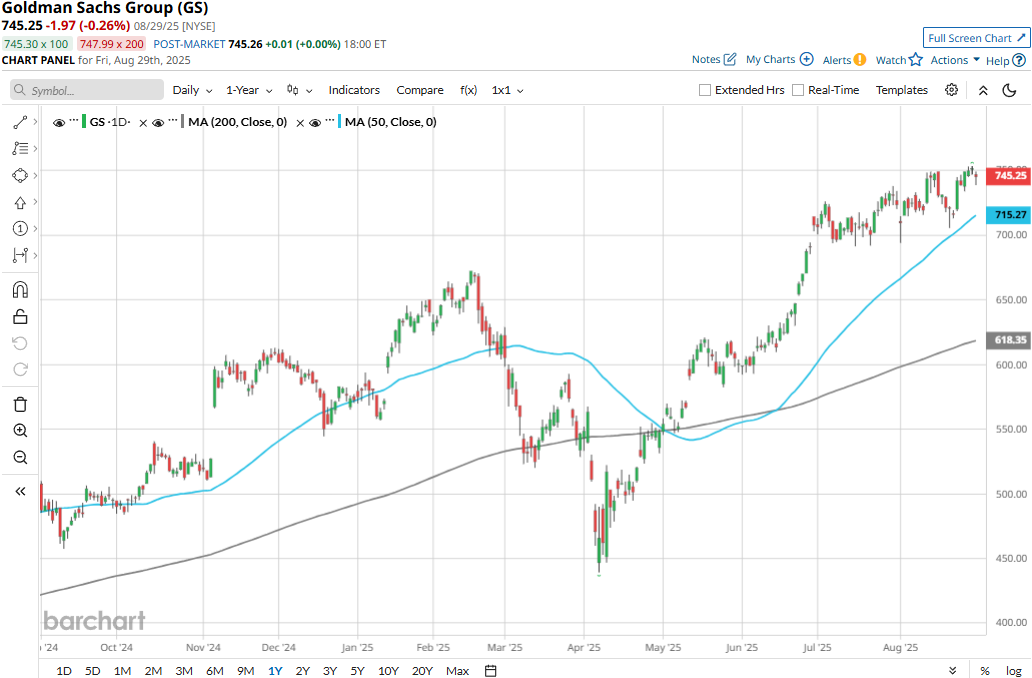The width and height of the screenshot is (1032, 678).
Task: Open more options for MA (200, Close, 0)
Action: (x=173, y=121)
